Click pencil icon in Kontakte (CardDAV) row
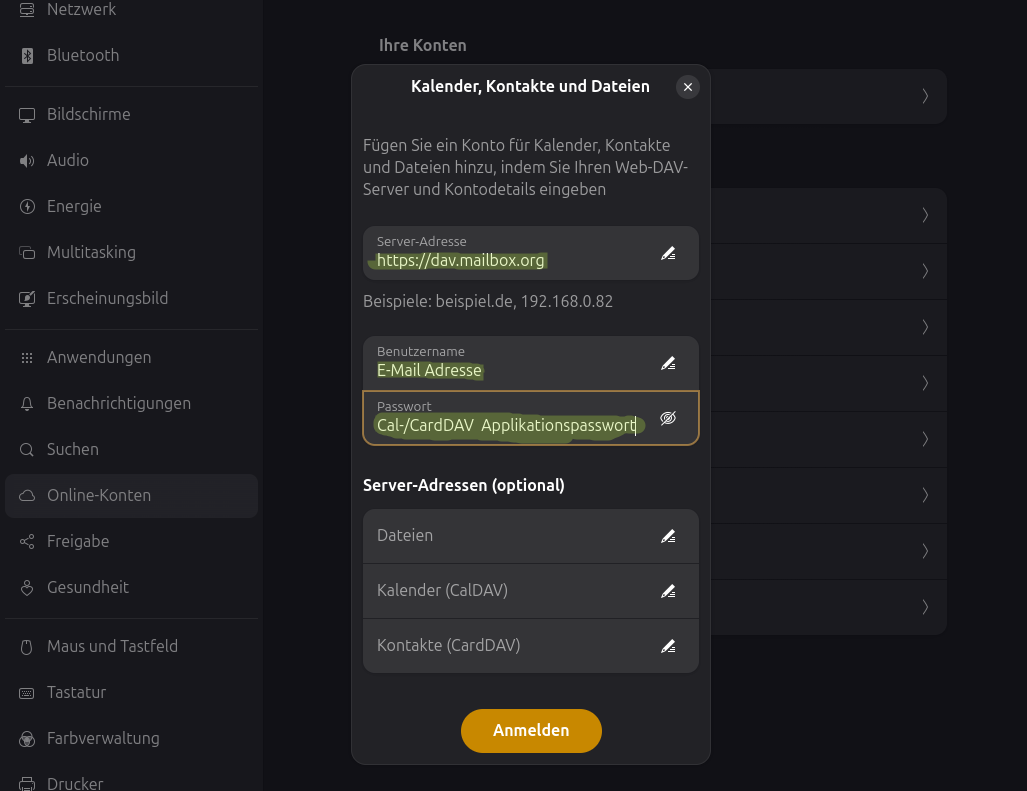Image resolution: width=1027 pixels, height=791 pixels. (668, 646)
